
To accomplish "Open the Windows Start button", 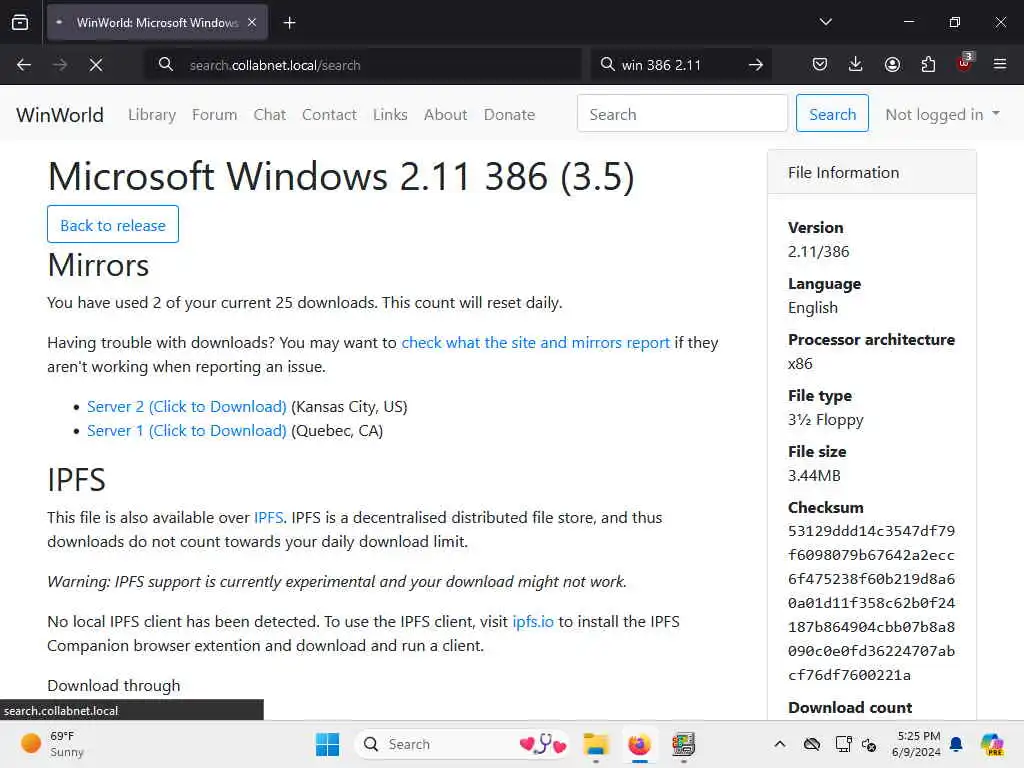I will point(327,744).
